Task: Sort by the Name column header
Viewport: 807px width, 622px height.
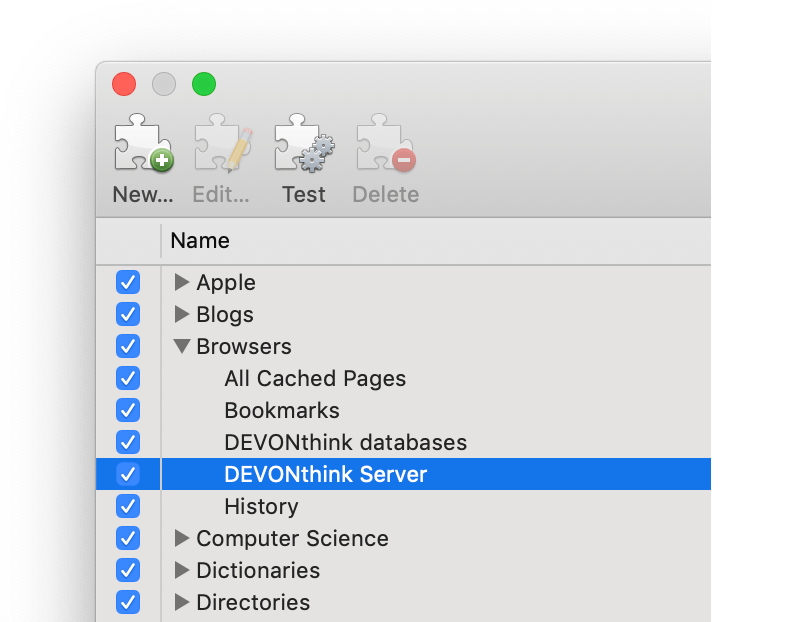Action: click(x=436, y=241)
